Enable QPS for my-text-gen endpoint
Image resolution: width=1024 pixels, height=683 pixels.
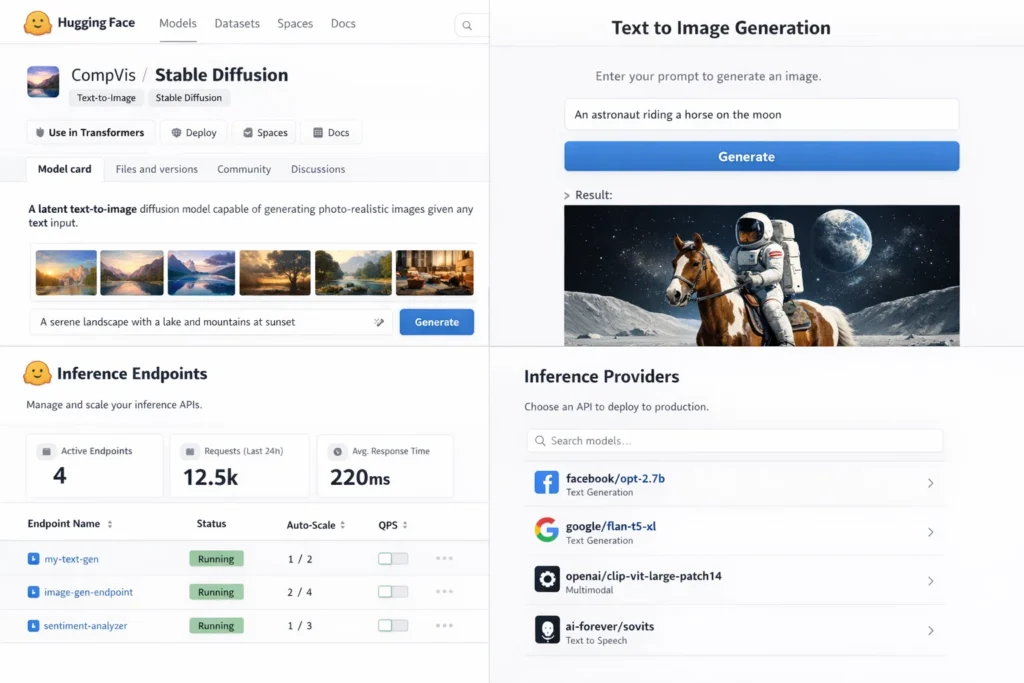(392, 558)
